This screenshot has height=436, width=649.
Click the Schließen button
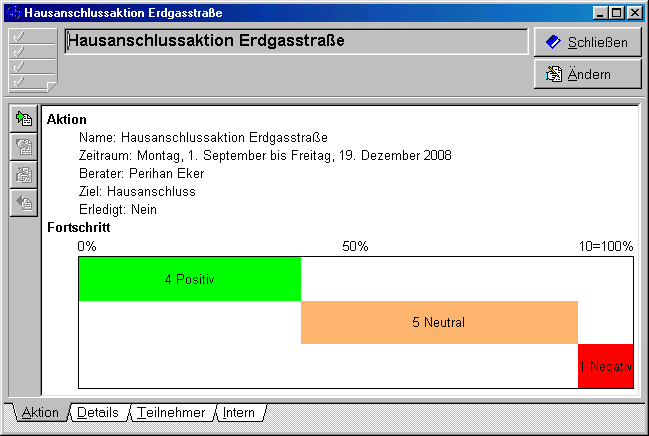coord(587,42)
